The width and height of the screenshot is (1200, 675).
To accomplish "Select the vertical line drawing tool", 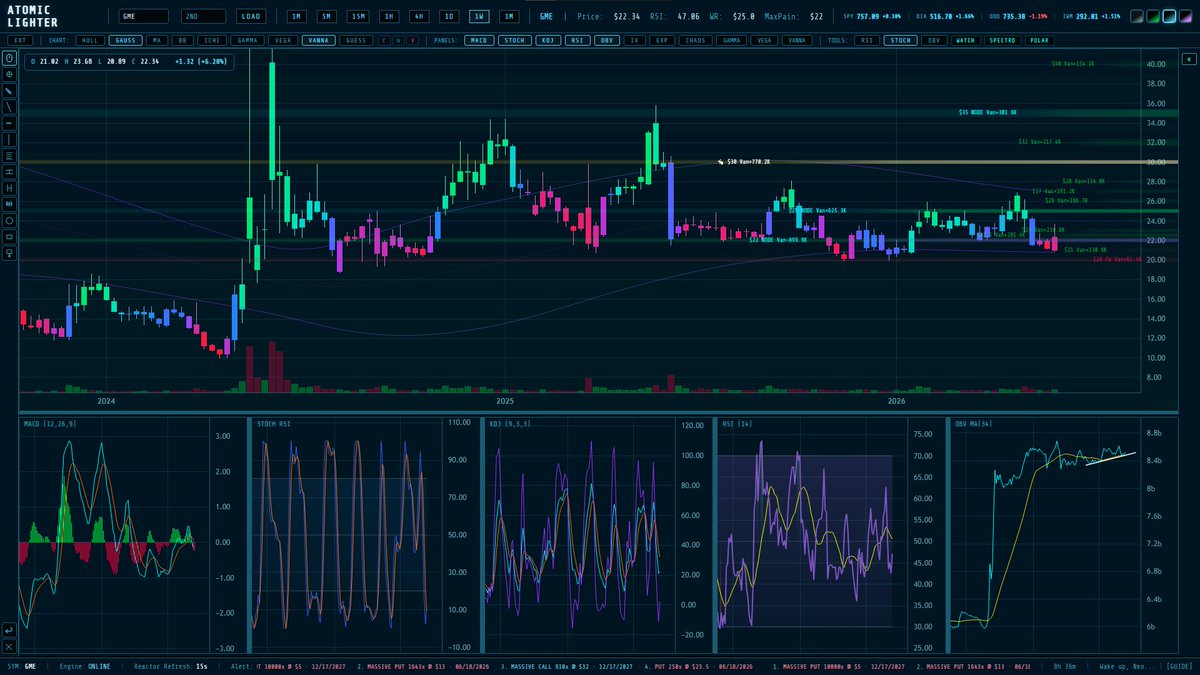I will [9, 139].
